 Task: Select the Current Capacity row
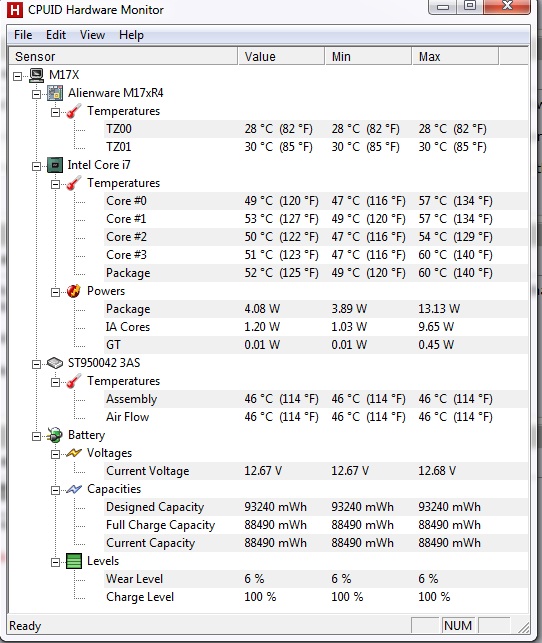(x=316, y=543)
